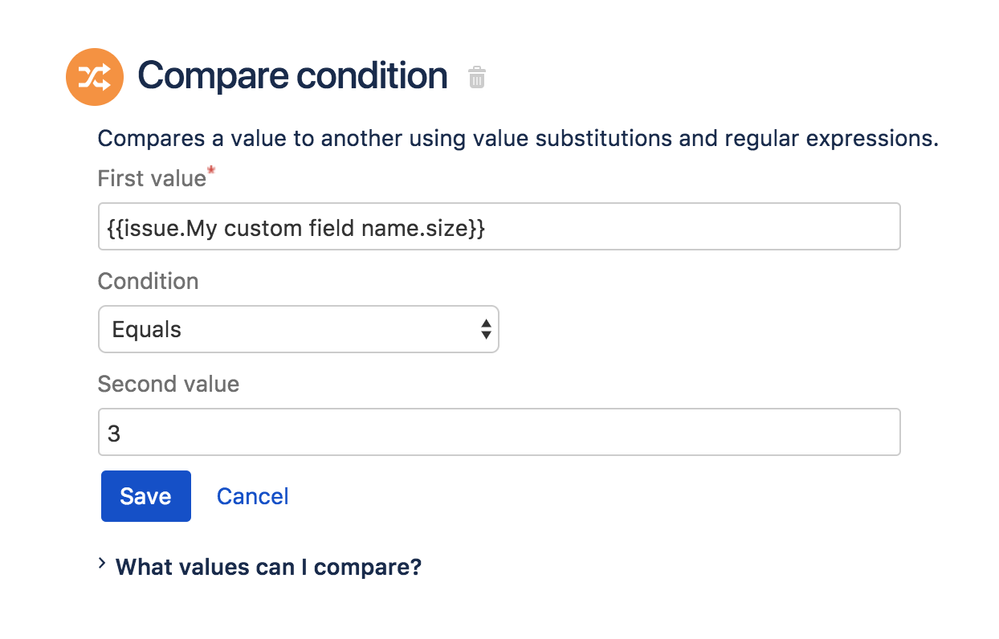Click the word Equals in the select
Viewport: 999px width, 639px height.
point(147,330)
